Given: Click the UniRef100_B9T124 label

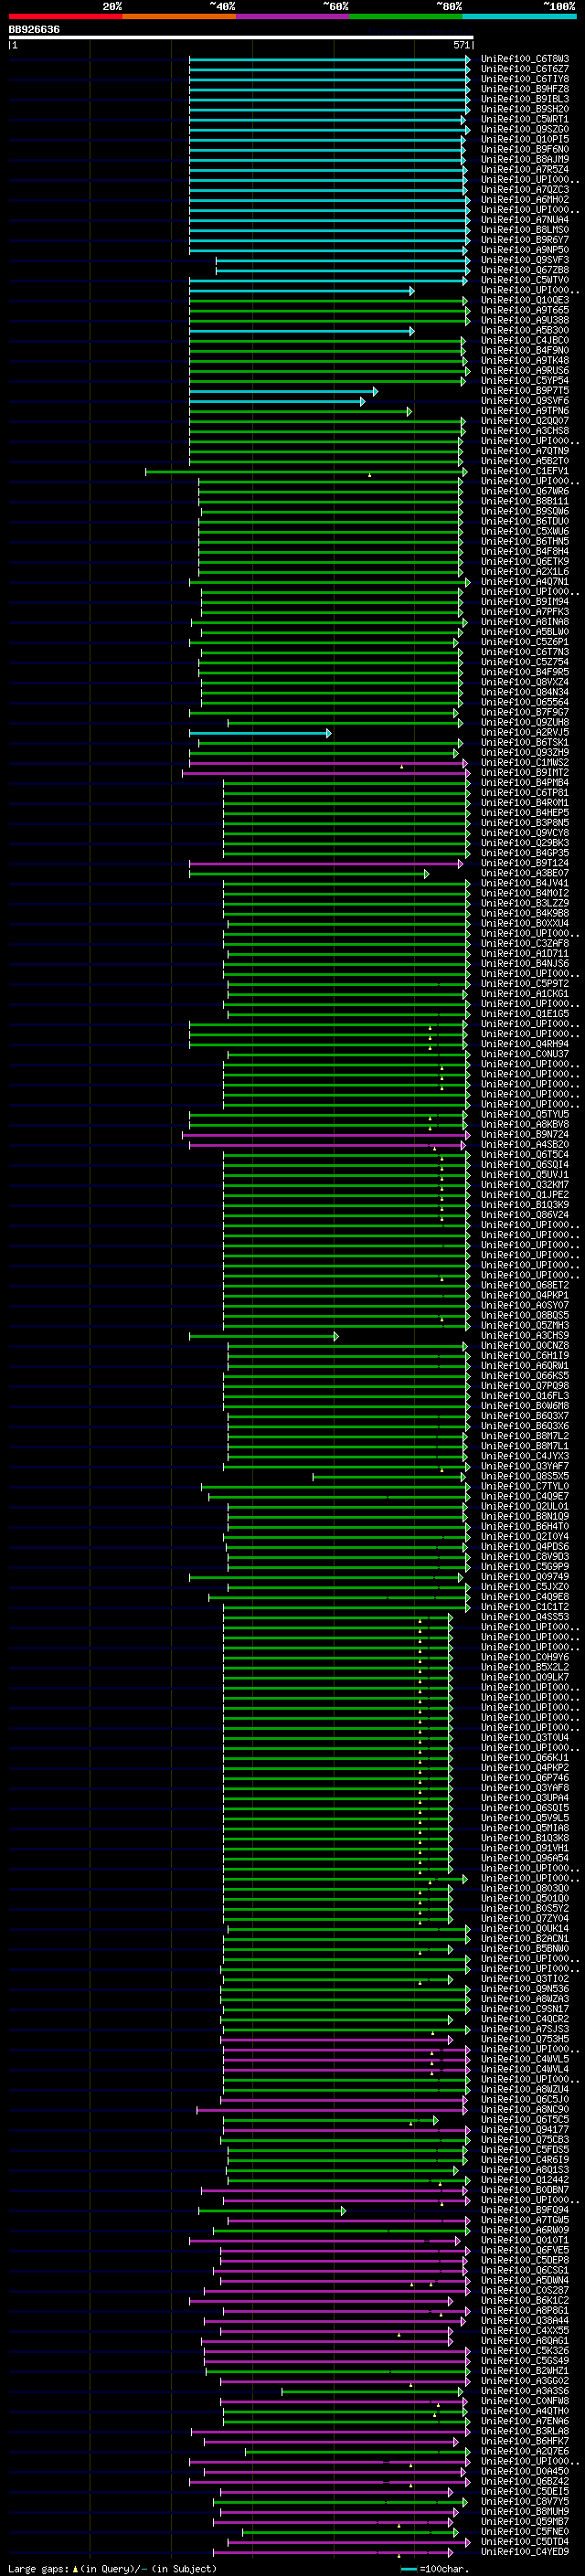Looking at the screenshot, I should [x=525, y=863].
